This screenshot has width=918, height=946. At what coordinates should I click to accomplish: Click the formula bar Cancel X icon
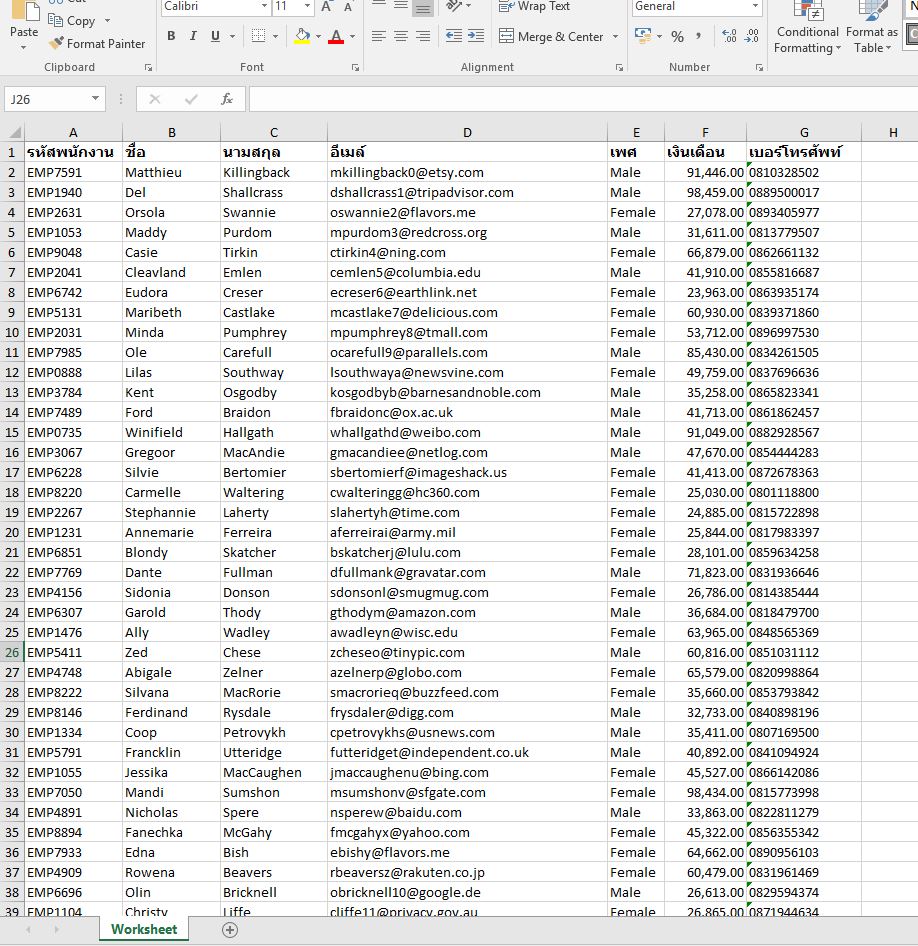[155, 99]
